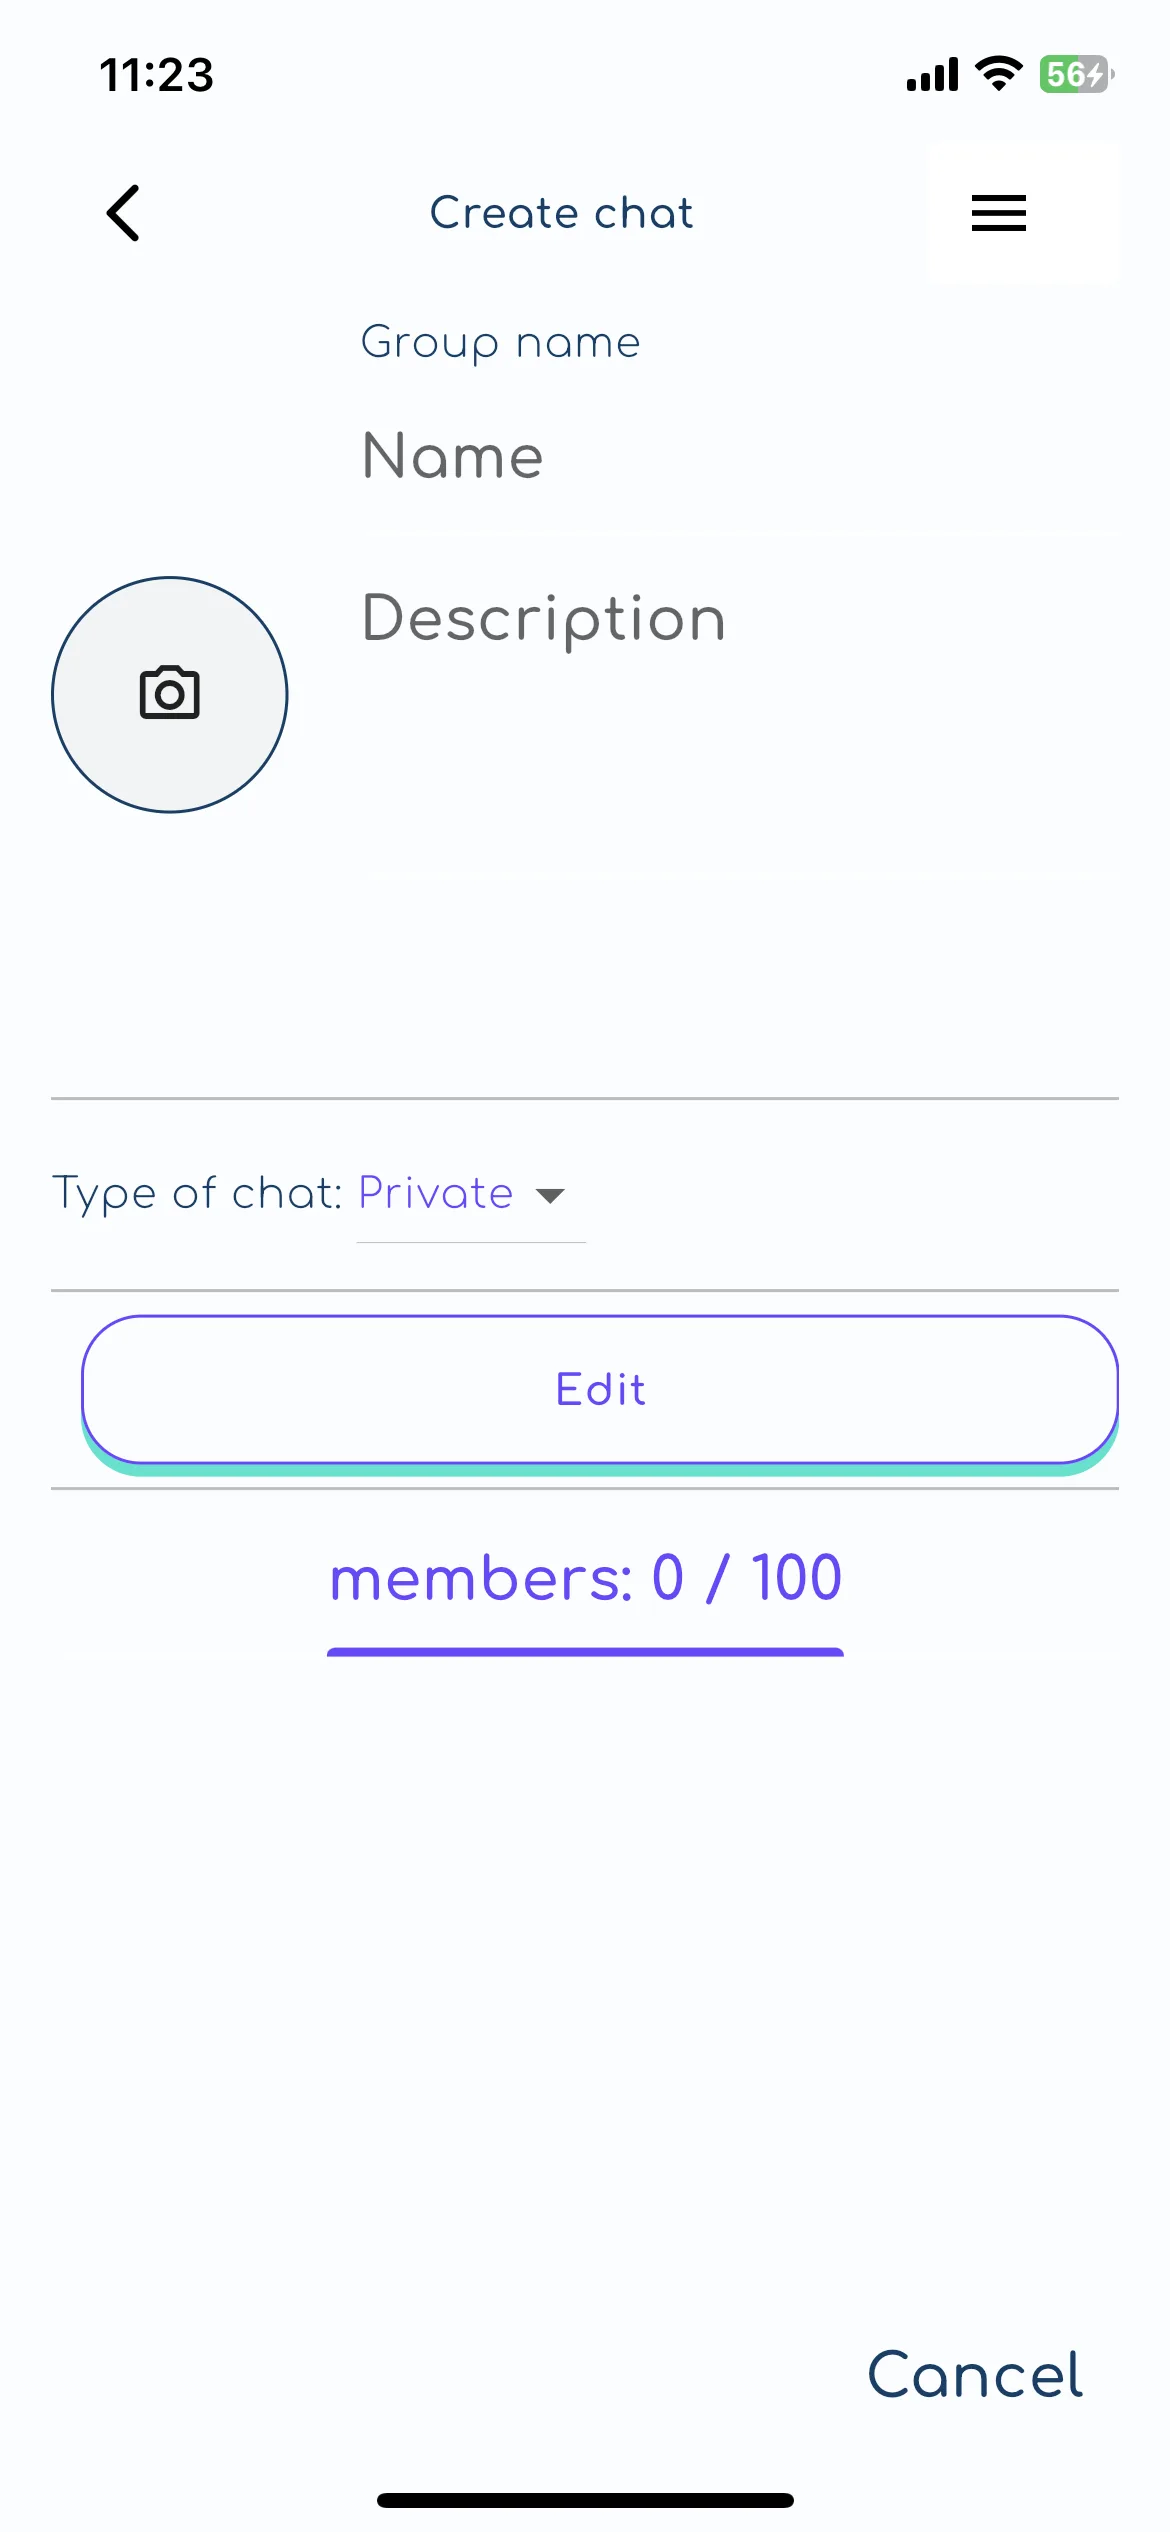The height and width of the screenshot is (2532, 1170).
Task: Tap the camera icon to add photo
Action: [170, 692]
